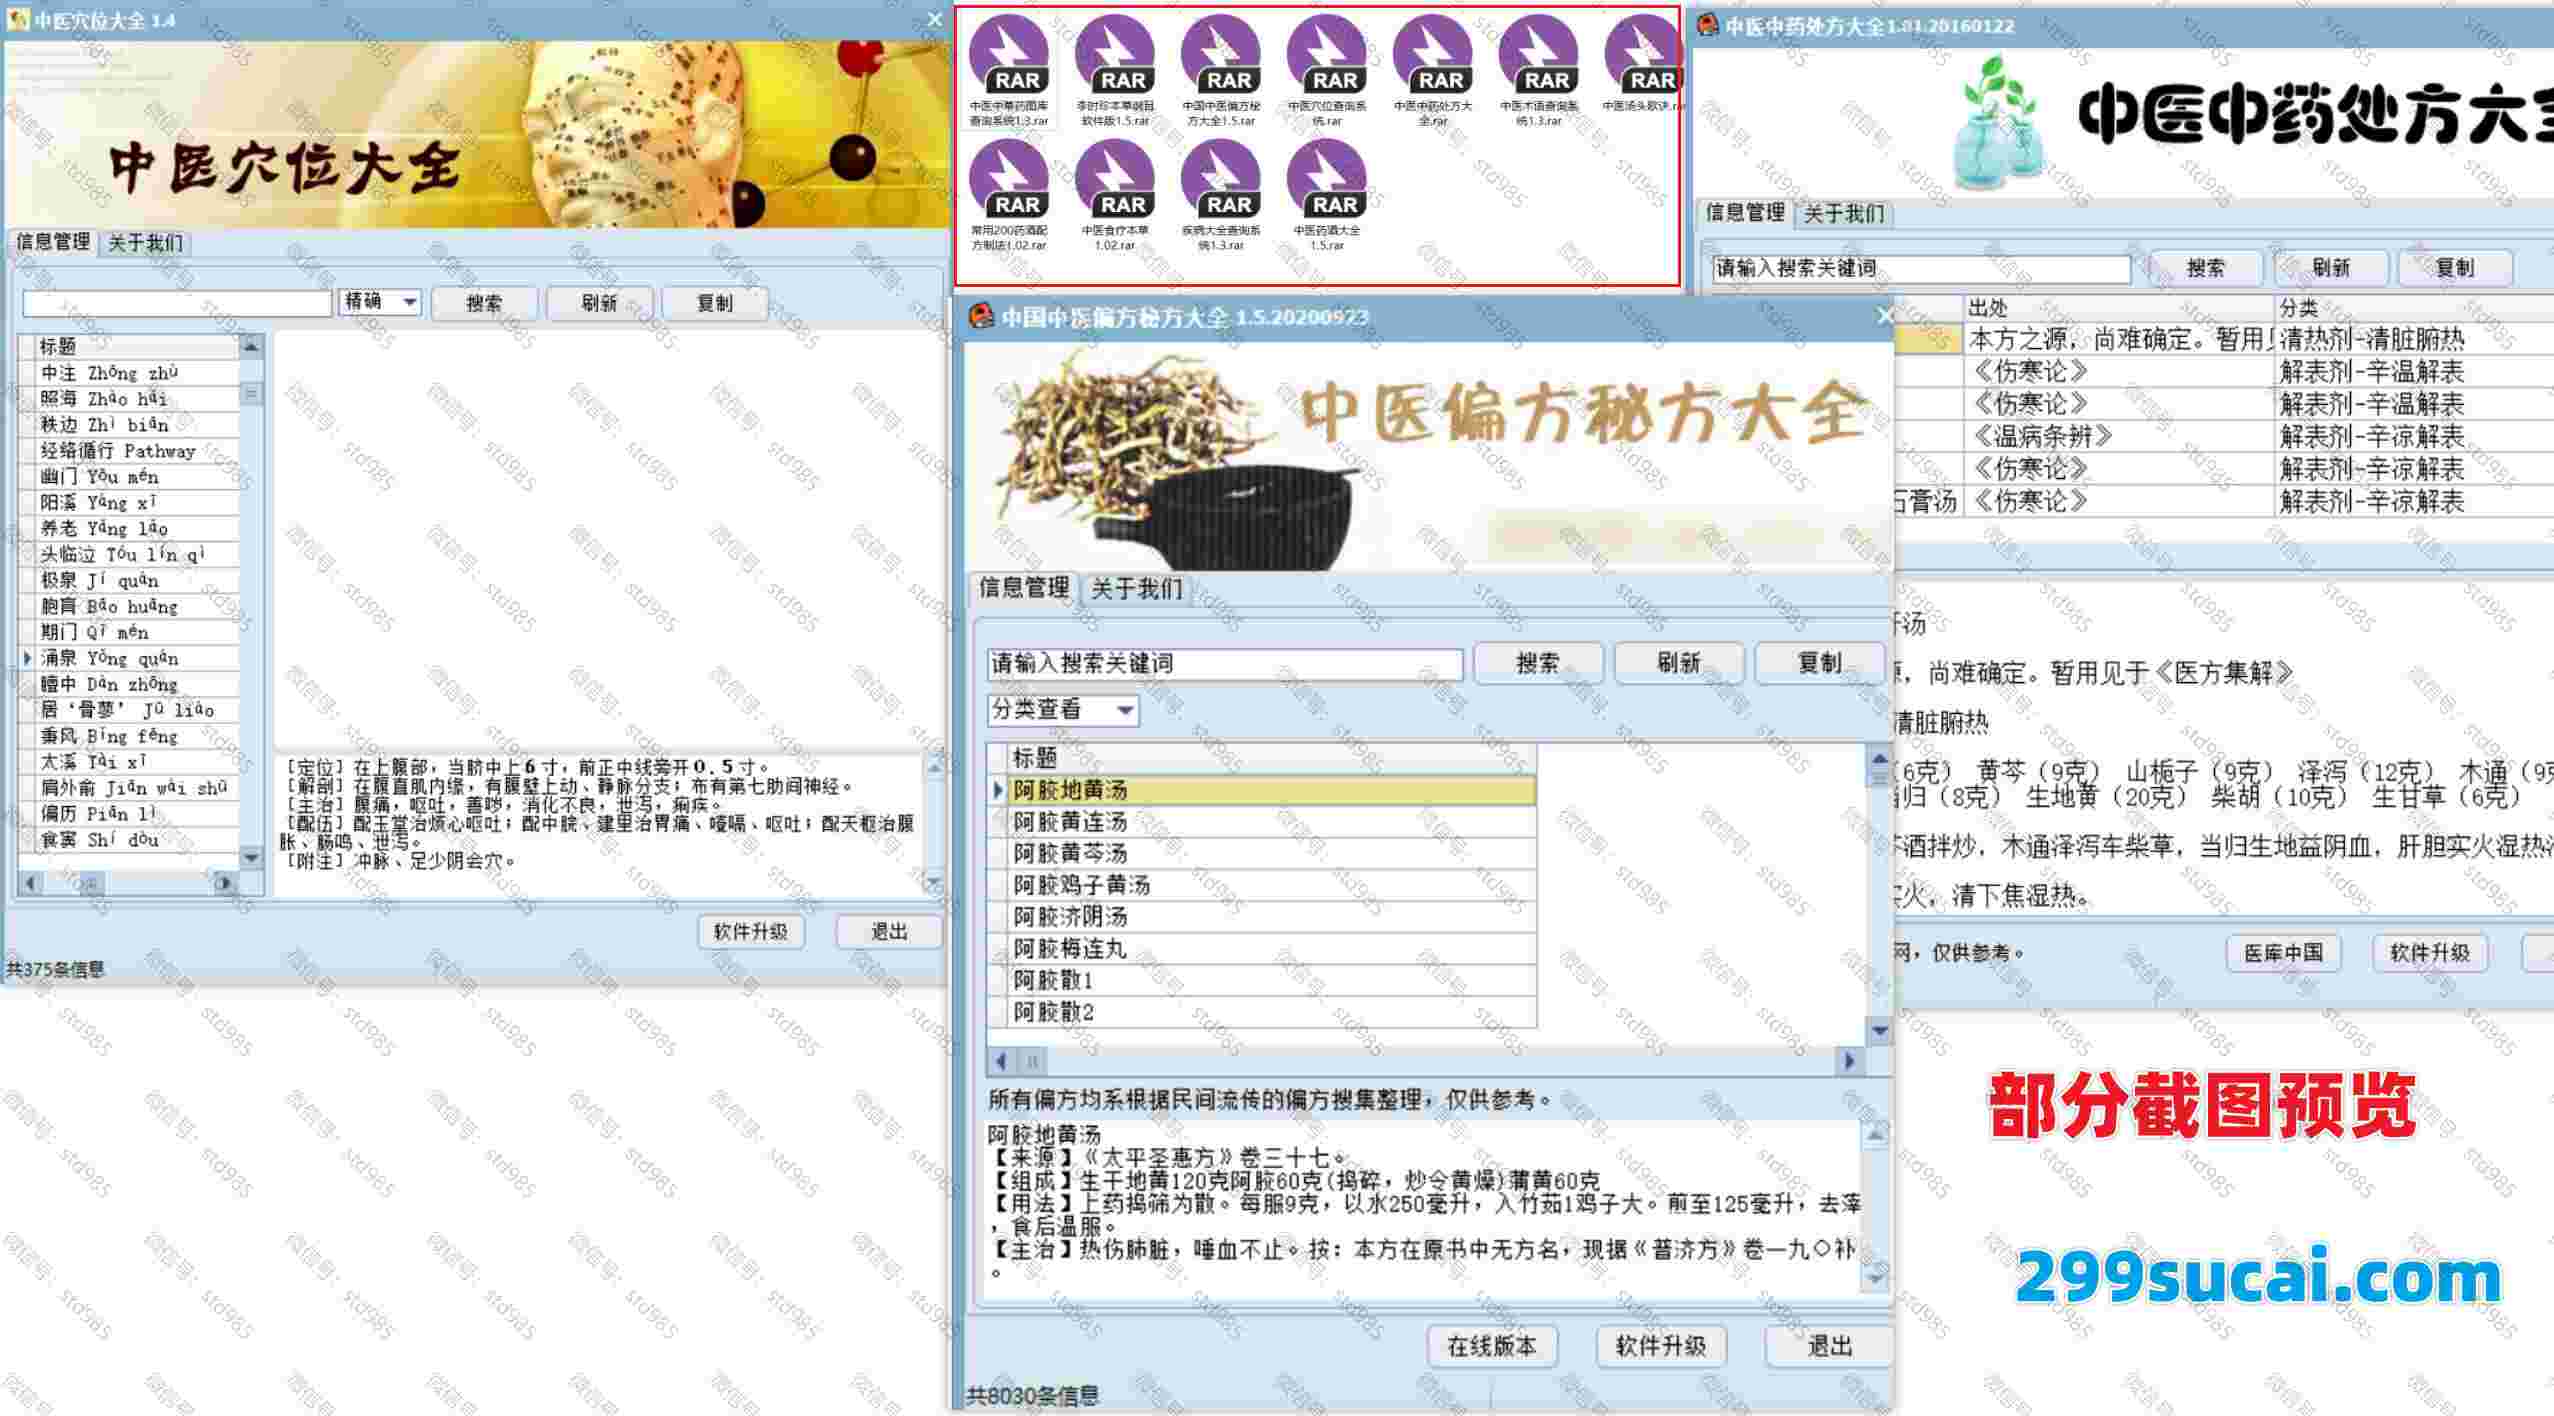Click 偏方 title list scrollbar down arrow
This screenshot has width=2554, height=1416.
(1879, 1030)
